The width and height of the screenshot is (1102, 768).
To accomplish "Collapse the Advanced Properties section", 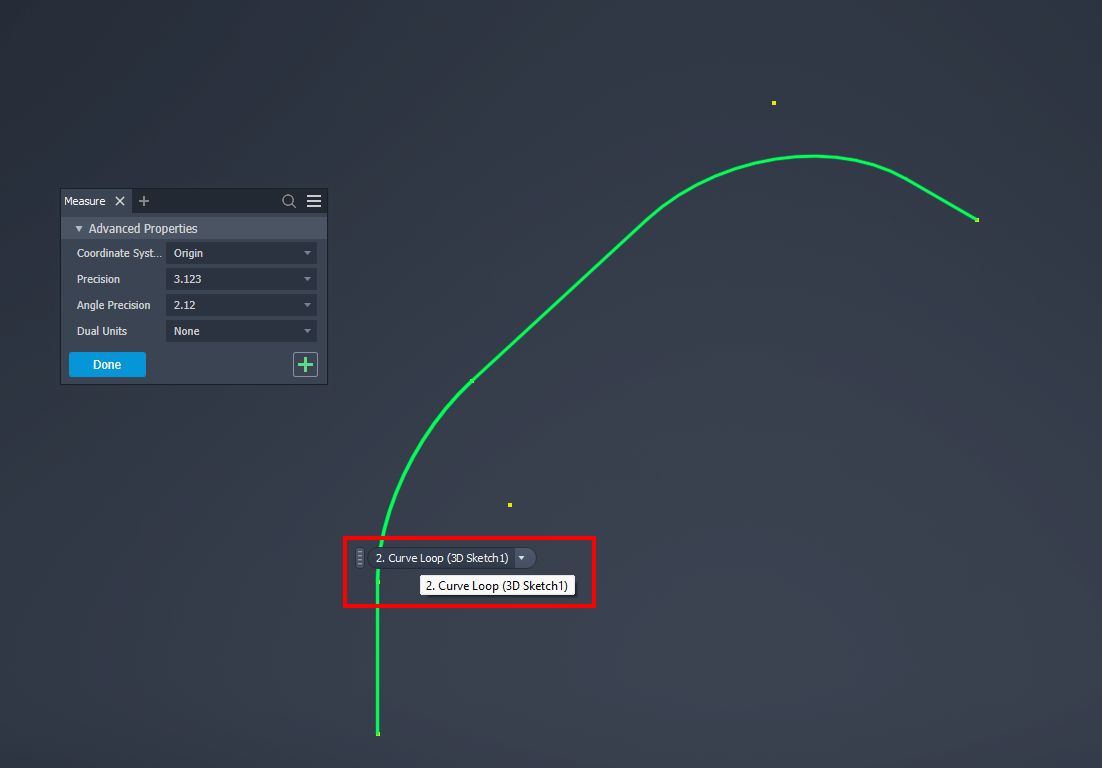I will point(79,228).
